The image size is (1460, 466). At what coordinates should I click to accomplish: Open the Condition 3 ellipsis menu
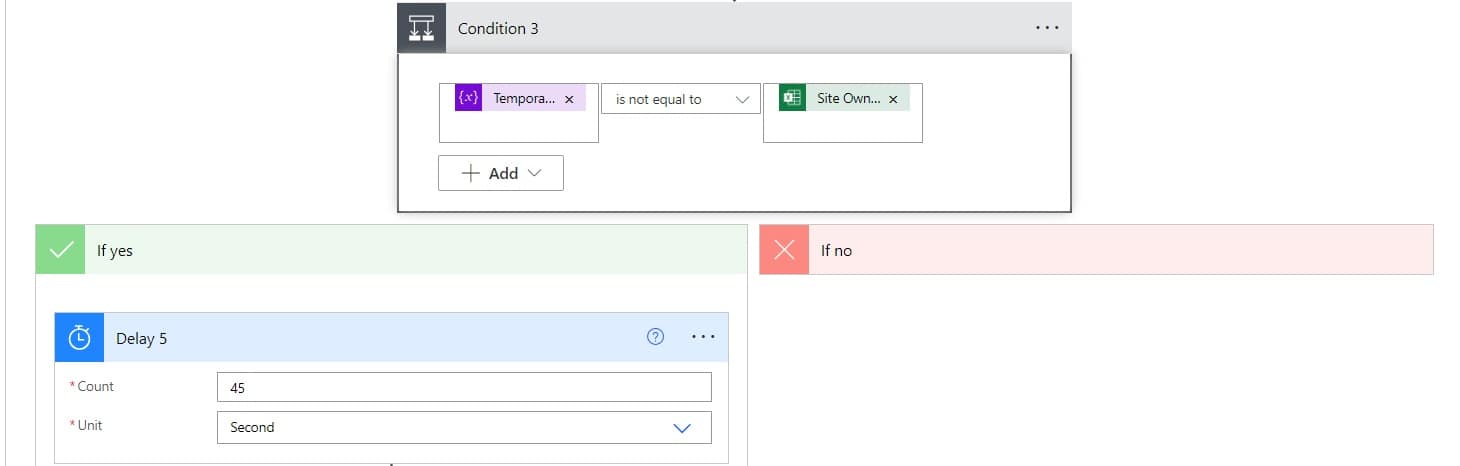pos(1047,28)
